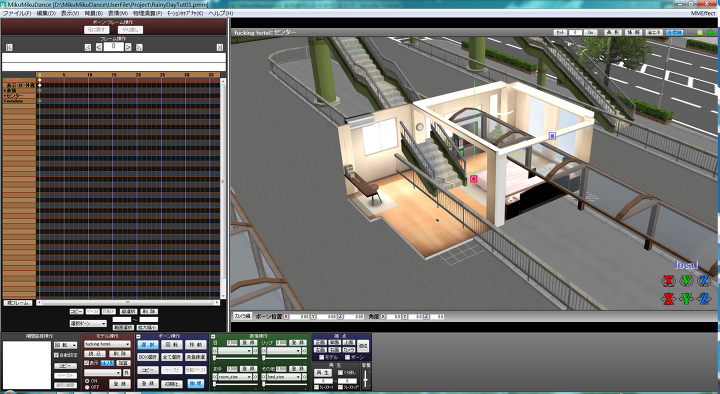This screenshot has height=394, width=720.
Task: Click the upper blue Z axis rotation handle
Action: tap(704, 281)
